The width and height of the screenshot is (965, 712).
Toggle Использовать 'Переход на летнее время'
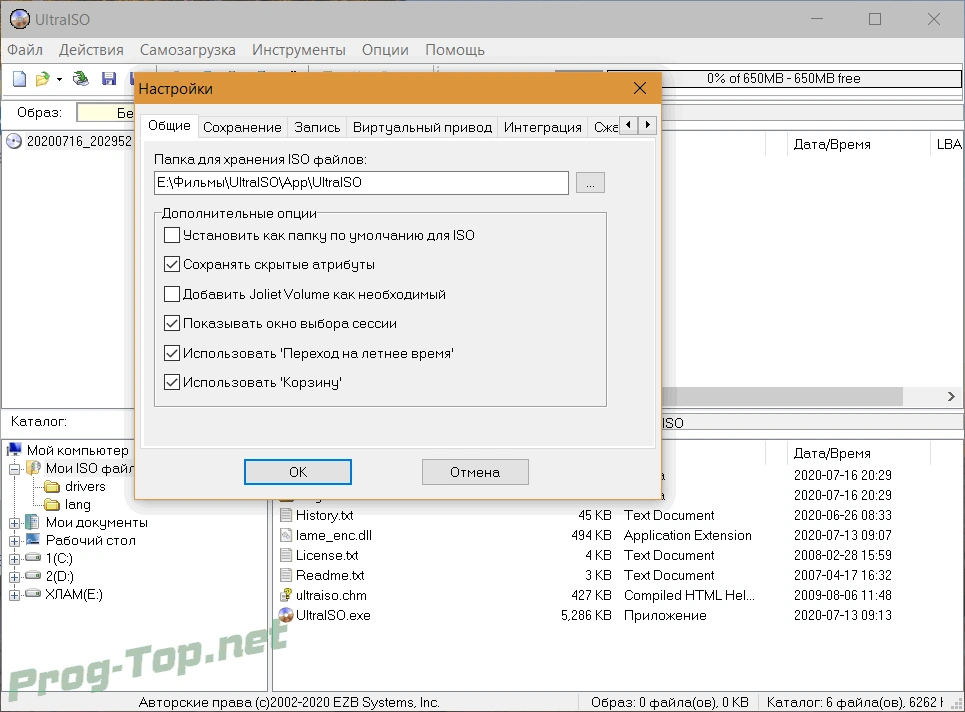172,353
